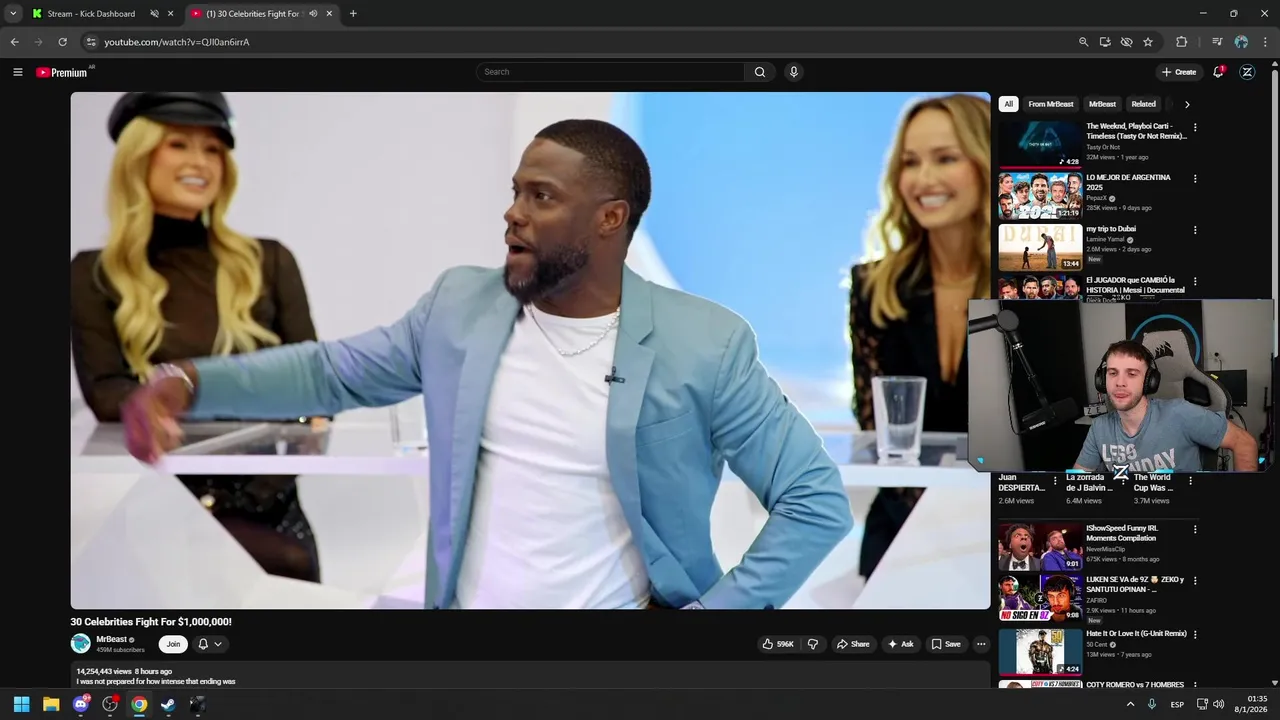Image resolution: width=1280 pixels, height=720 pixels.
Task: Open the Chrome zoom magnifier icon
Action: 1083,42
